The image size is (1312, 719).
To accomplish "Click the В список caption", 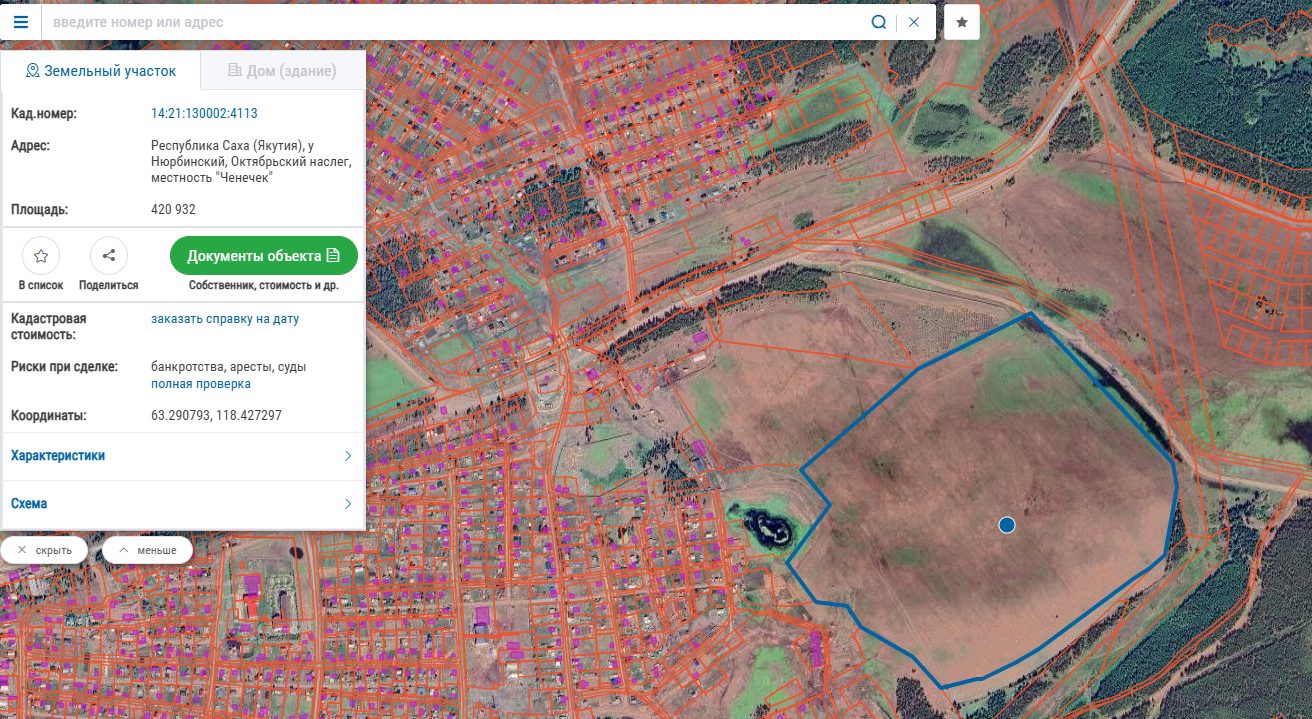I will click(x=41, y=285).
